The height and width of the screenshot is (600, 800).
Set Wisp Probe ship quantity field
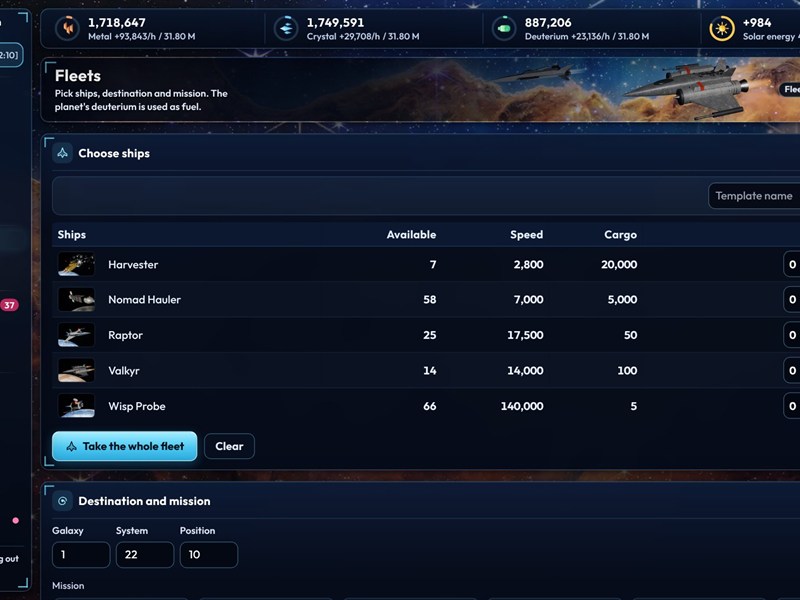click(792, 406)
